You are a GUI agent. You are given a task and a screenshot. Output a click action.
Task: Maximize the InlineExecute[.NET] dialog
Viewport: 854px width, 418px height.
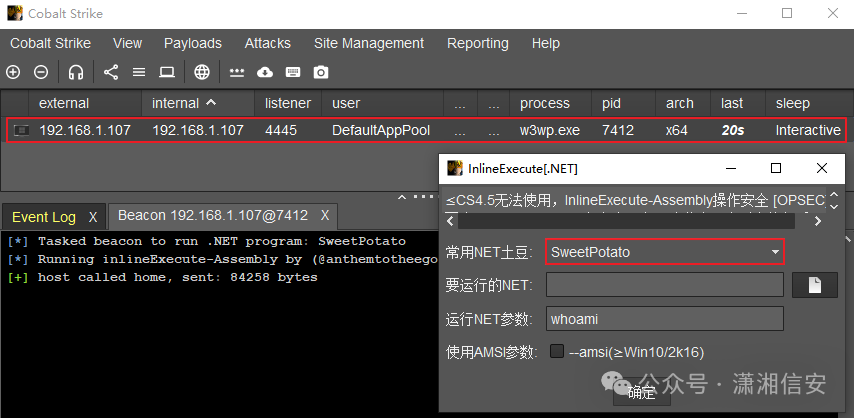(776, 168)
